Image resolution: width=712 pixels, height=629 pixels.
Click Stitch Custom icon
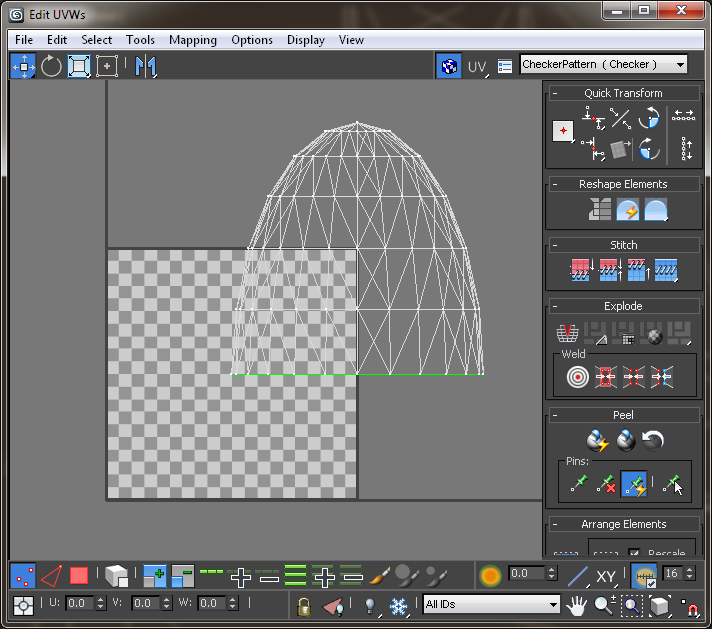coord(666,270)
